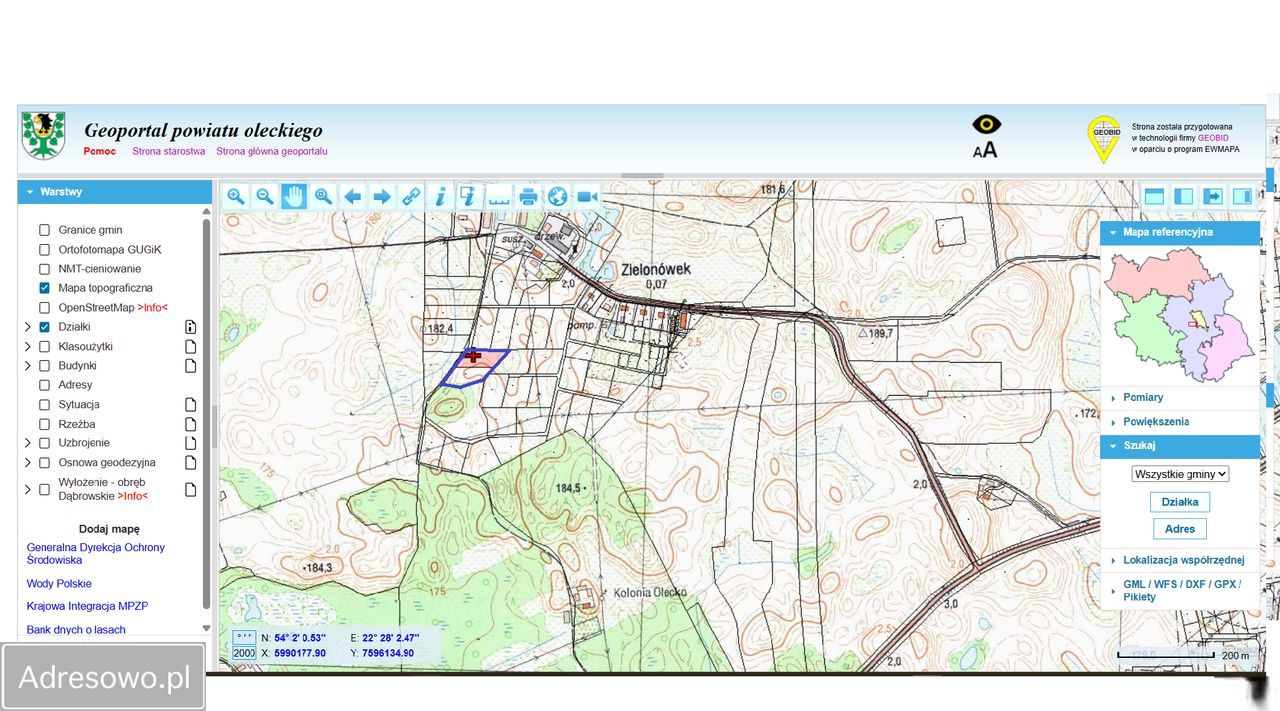Screen dimensions: 1280x711
Task: Click the Działka search button
Action: pos(1180,502)
